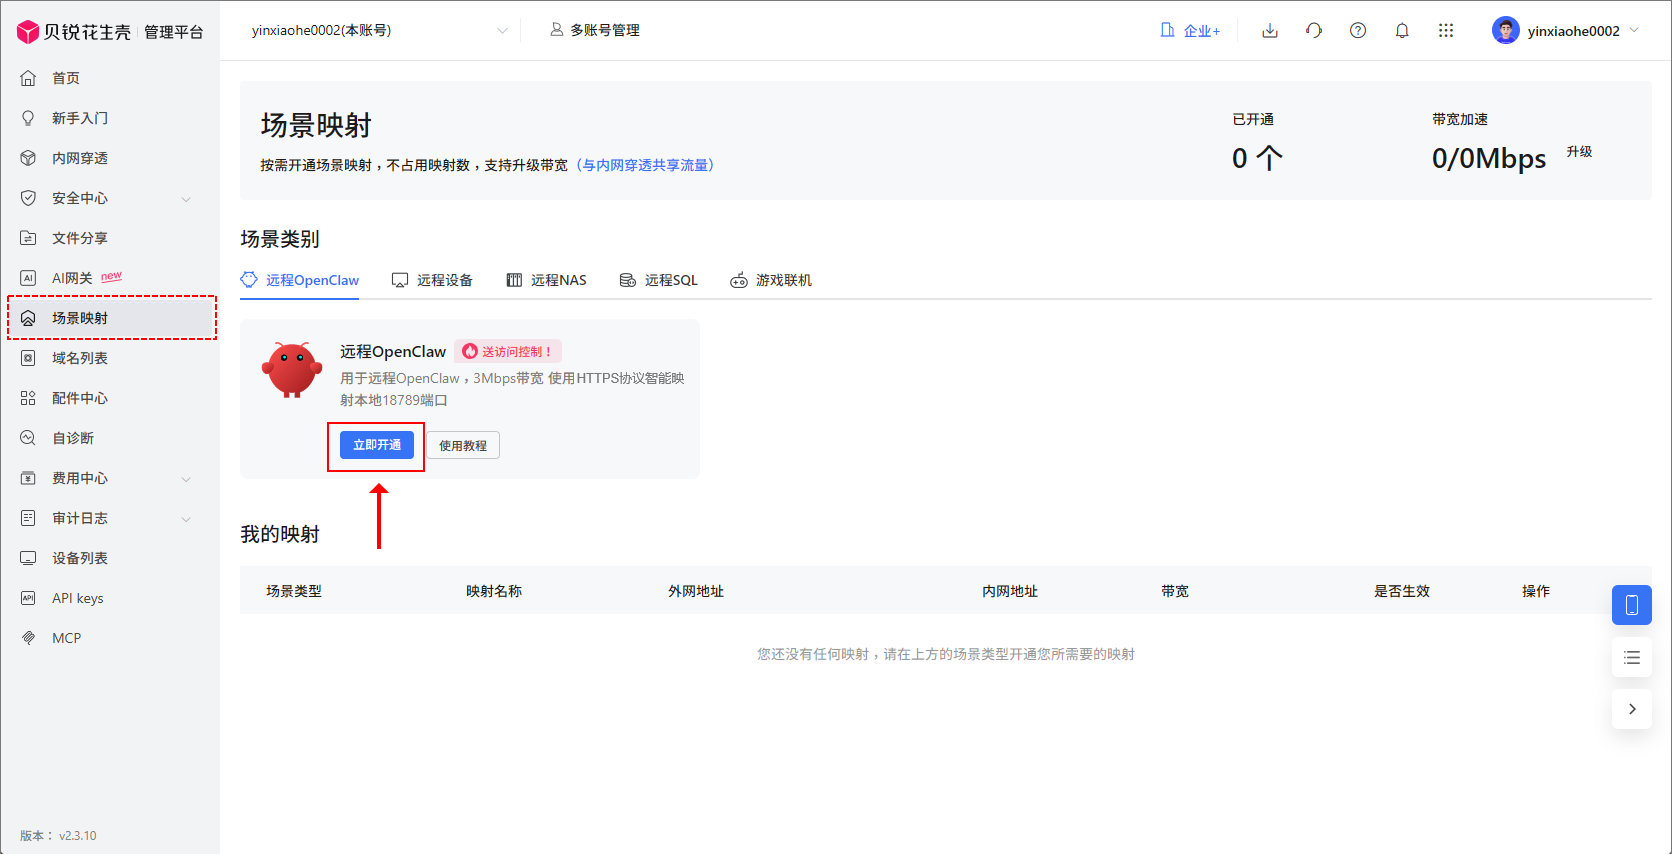Screen dimensions: 1672x854
Task: Click the 带宽 column header
Action: pyautogui.click(x=1175, y=591)
